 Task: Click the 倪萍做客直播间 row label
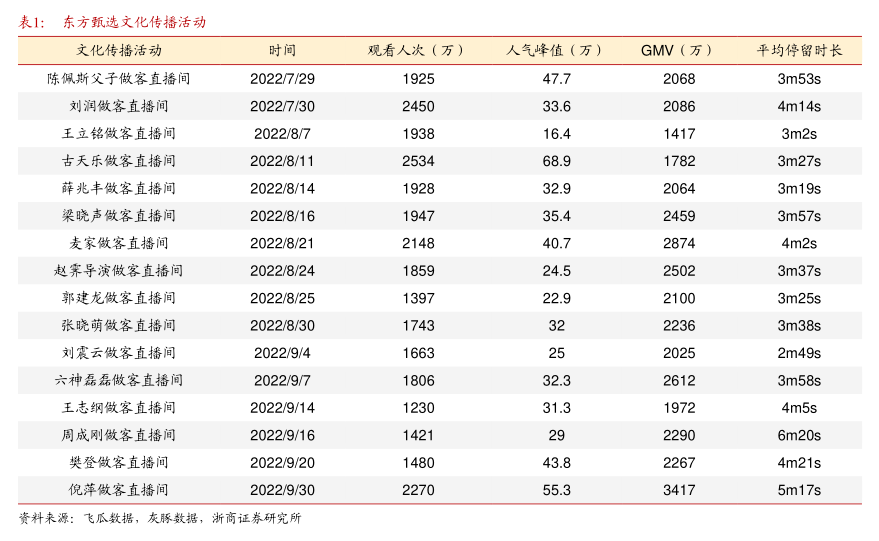[119, 490]
